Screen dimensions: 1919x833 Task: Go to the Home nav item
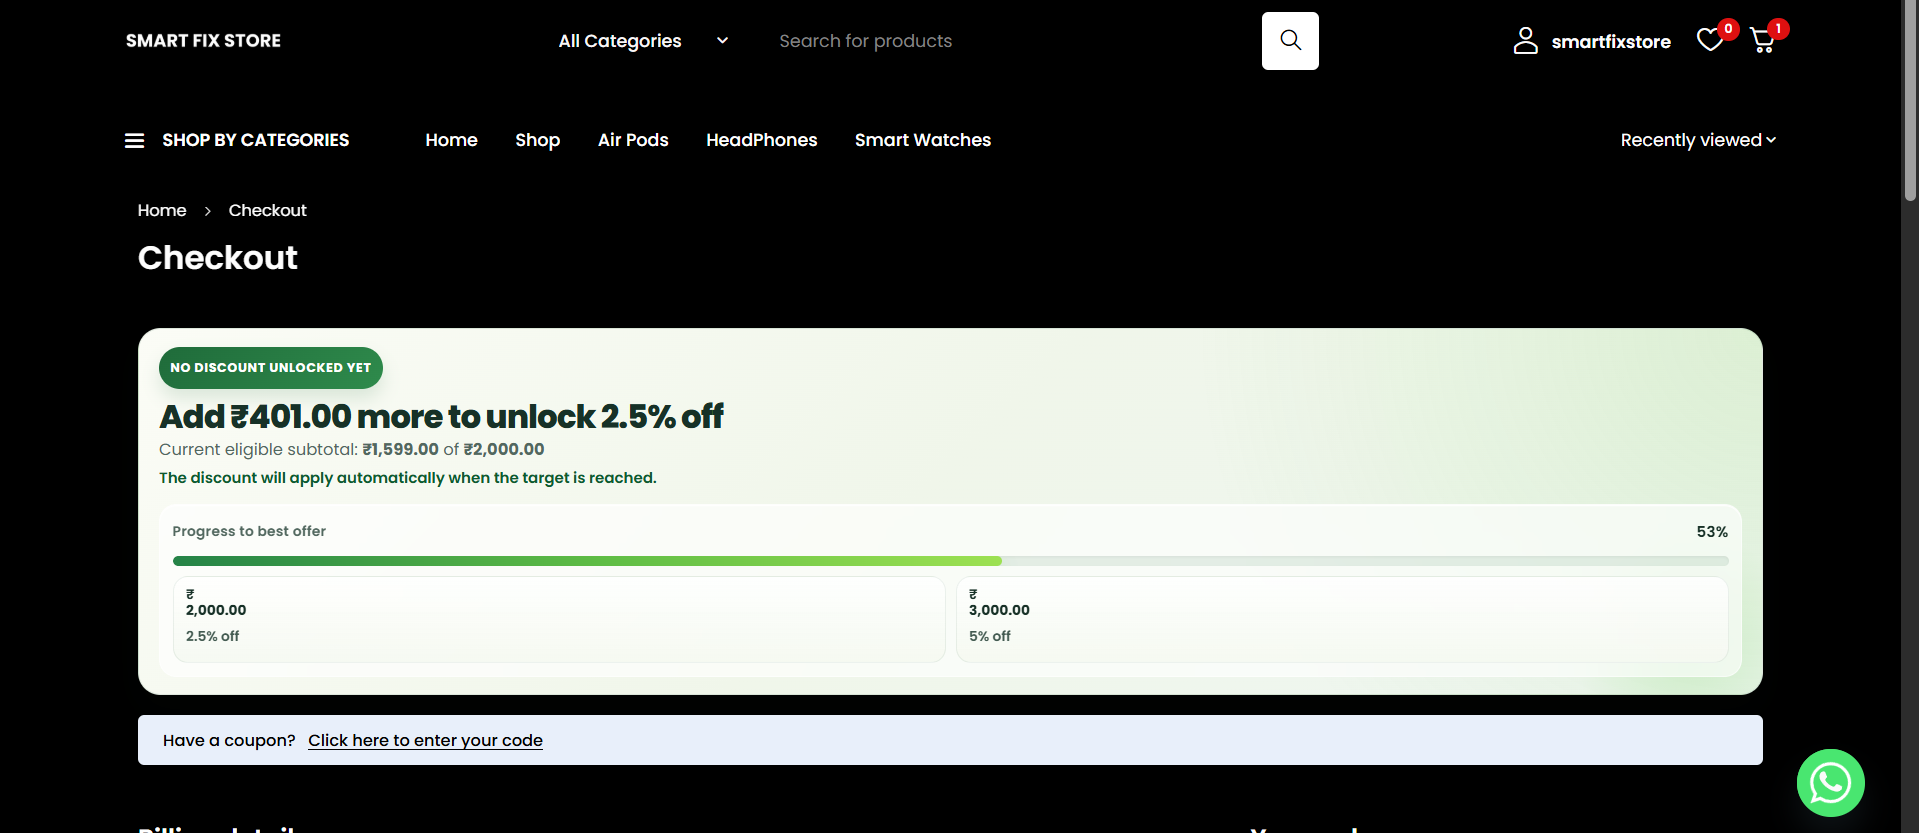click(451, 140)
